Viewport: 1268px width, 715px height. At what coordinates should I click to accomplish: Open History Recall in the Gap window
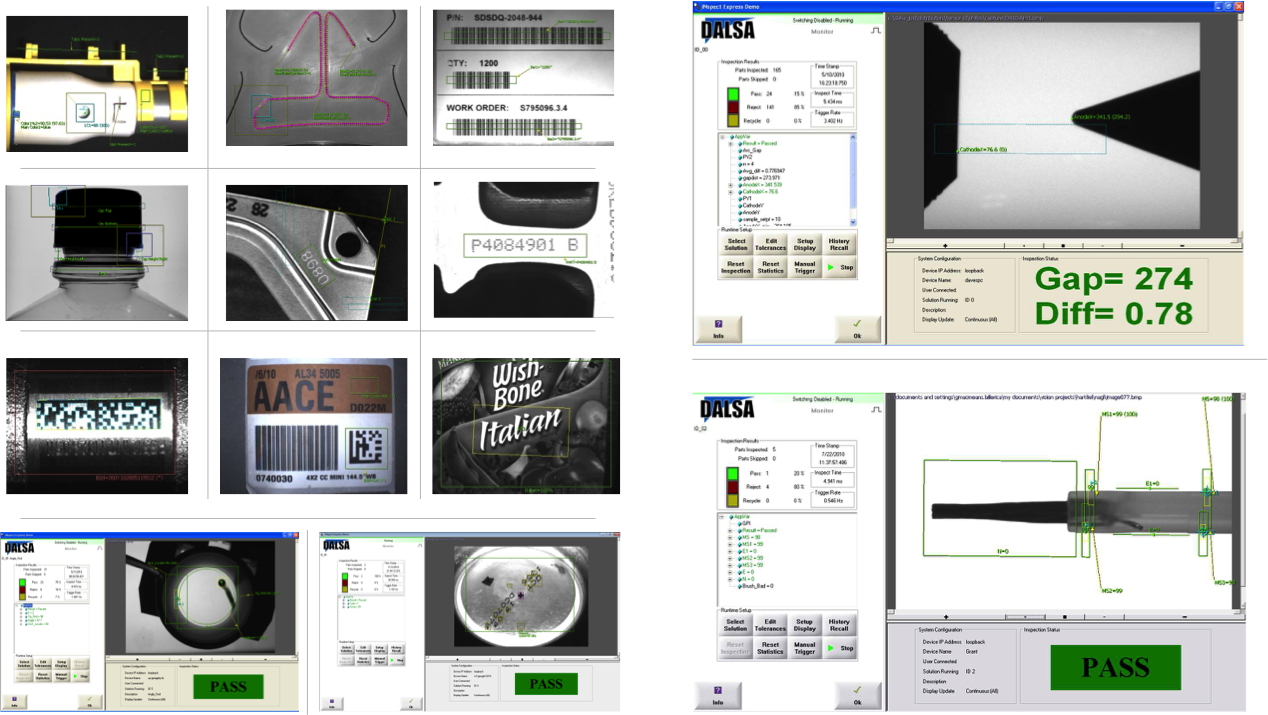coord(839,245)
